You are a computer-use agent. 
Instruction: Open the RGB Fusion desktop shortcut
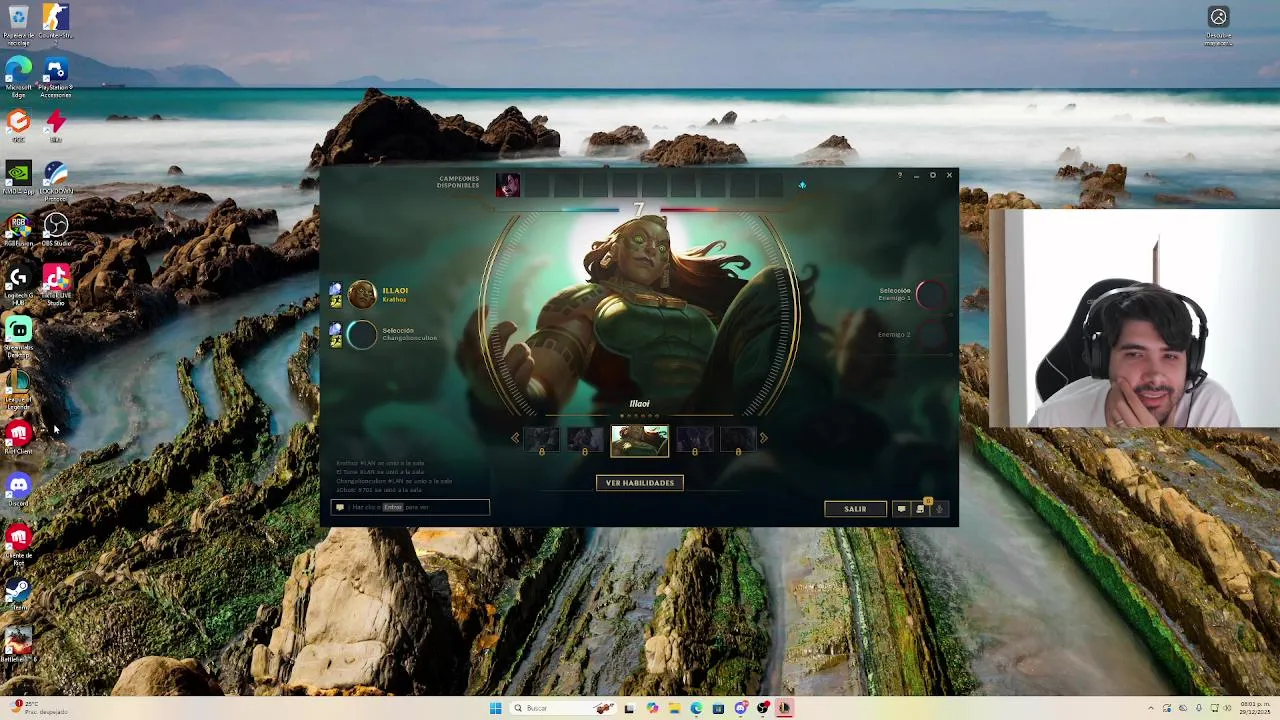coord(18,230)
